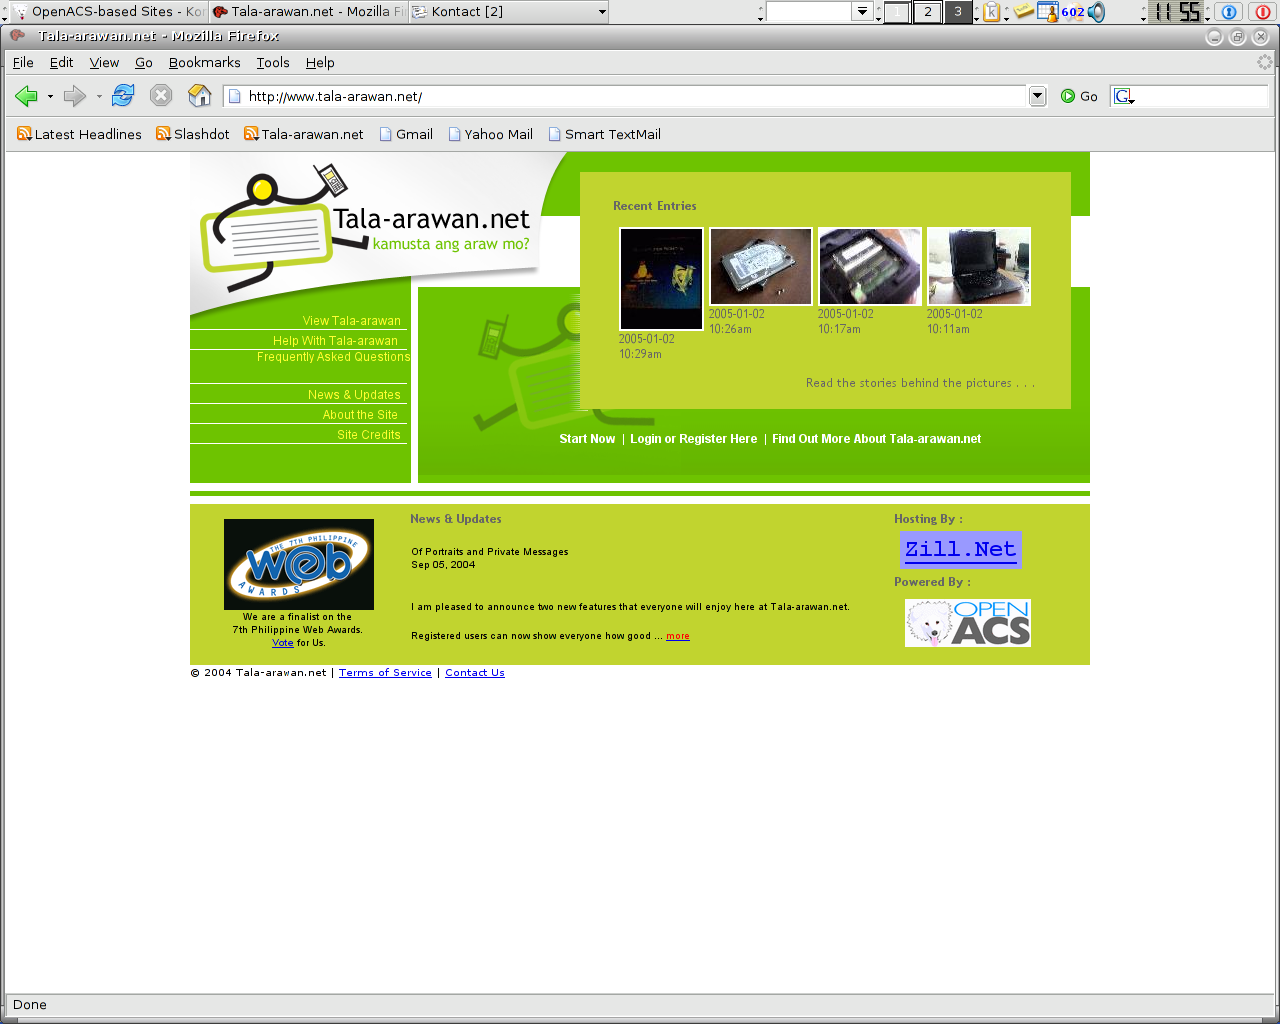Viewport: 1280px width, 1024px height.
Task: Click the Login or Register Here link
Action: 693,439
